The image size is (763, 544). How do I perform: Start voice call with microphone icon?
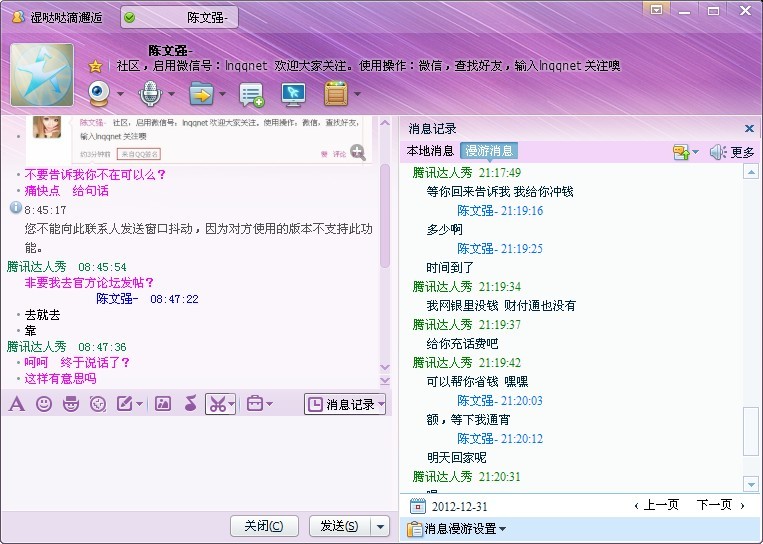[150, 93]
